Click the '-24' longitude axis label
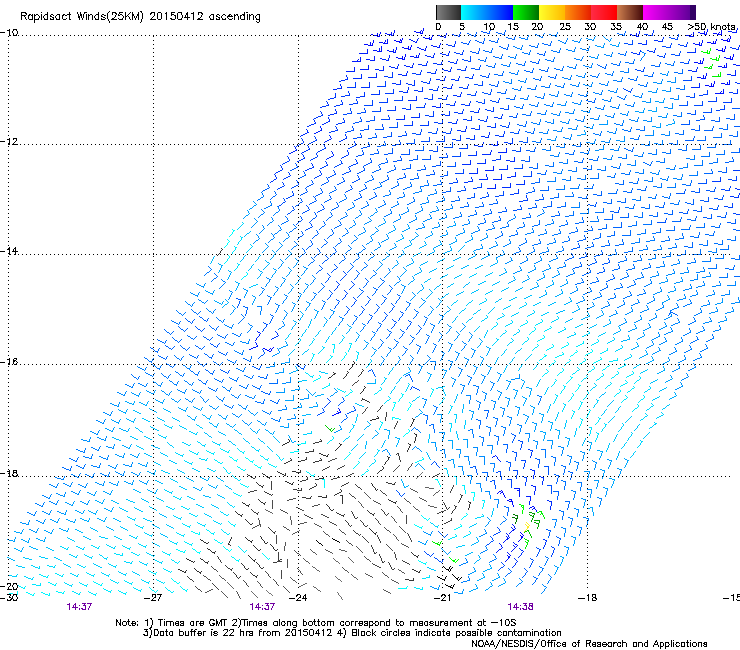 tap(297, 598)
